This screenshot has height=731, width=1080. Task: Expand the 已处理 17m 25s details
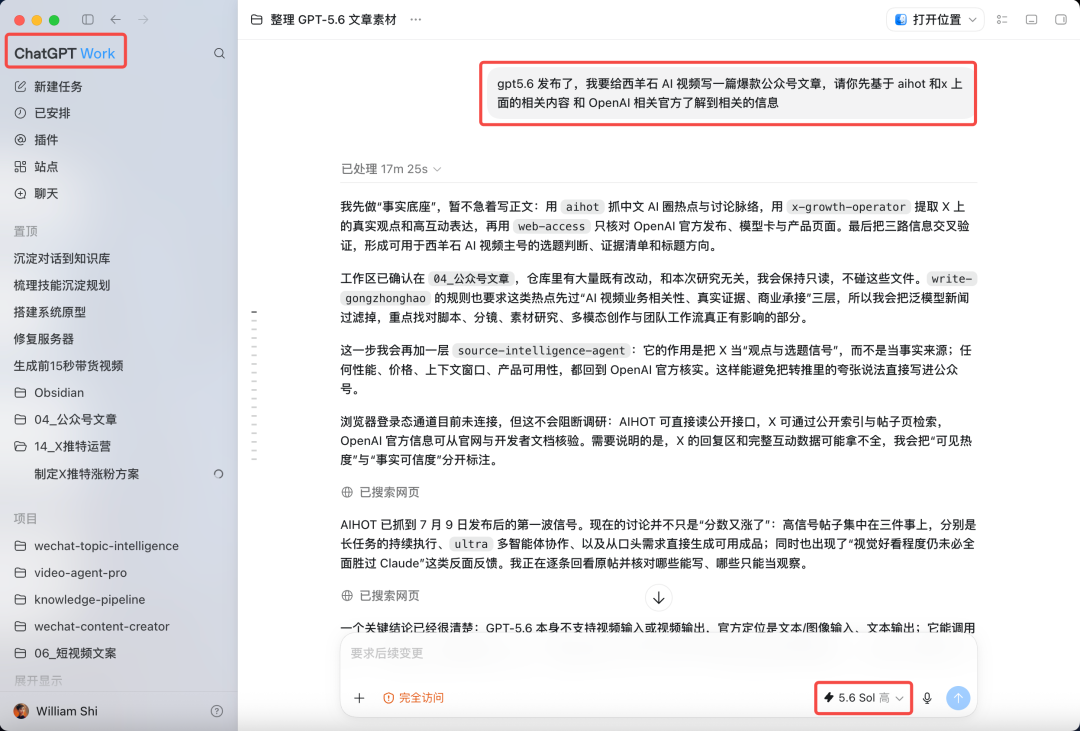[x=391, y=169]
